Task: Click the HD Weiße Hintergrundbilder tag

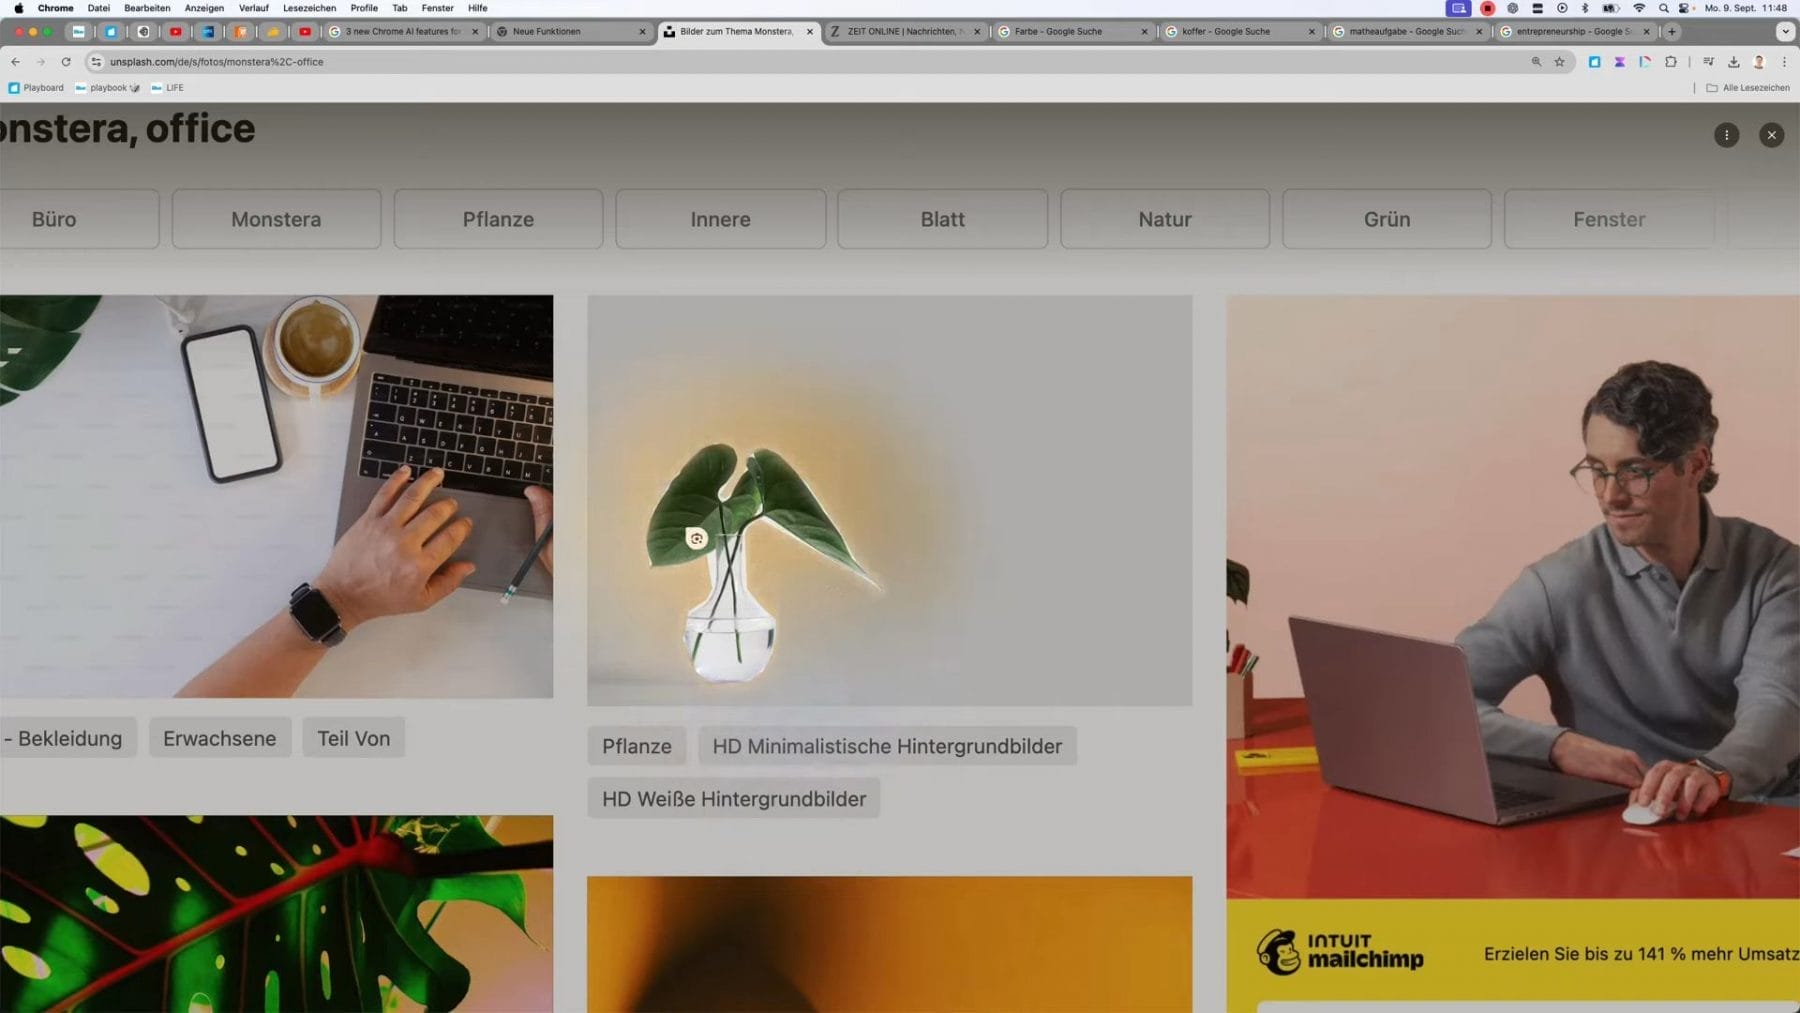Action: point(733,799)
